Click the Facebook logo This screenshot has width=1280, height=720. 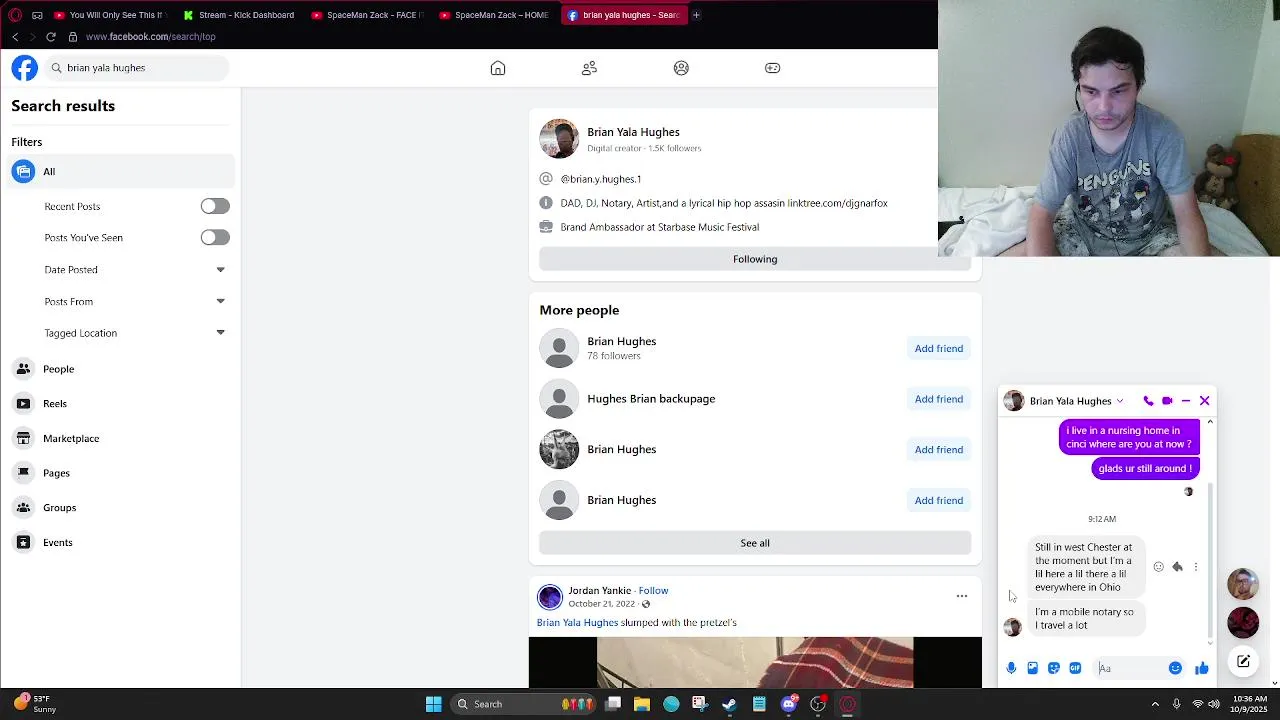click(x=24, y=68)
